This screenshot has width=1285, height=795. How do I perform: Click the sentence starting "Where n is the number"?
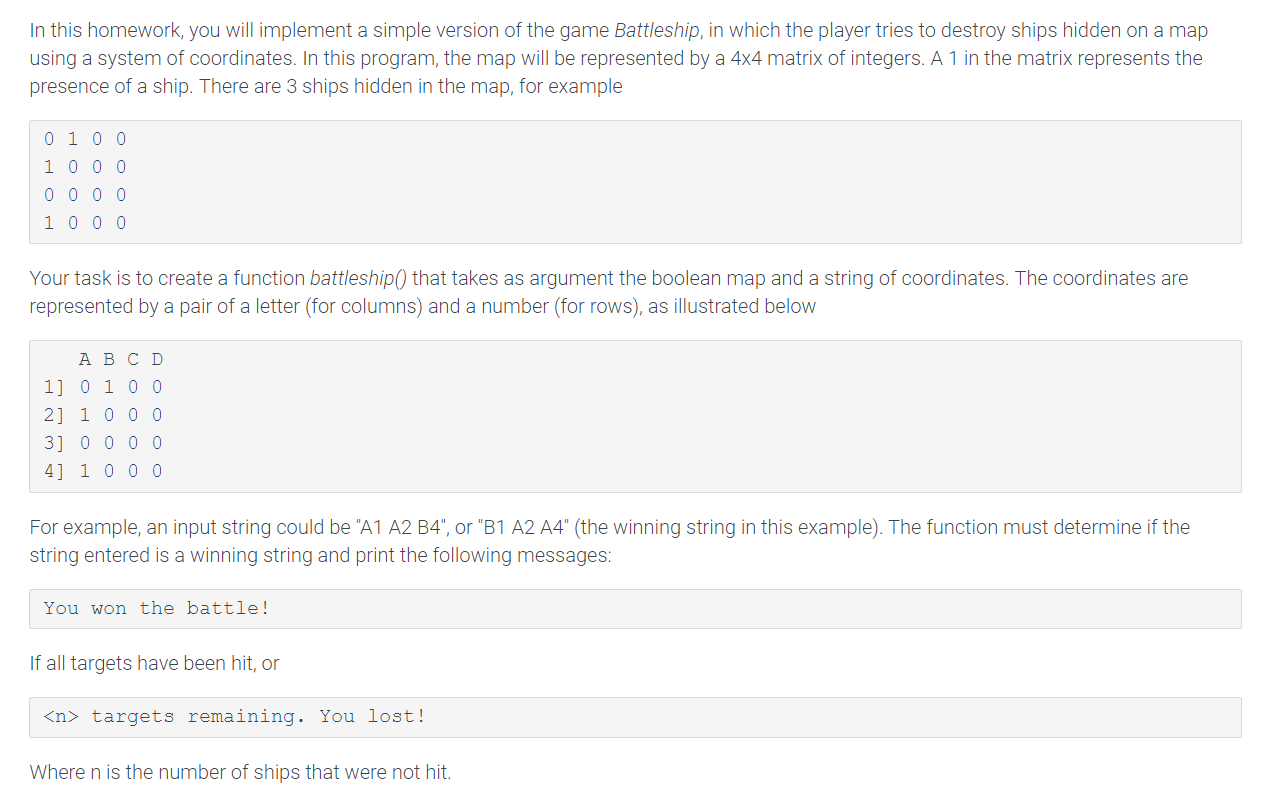pyautogui.click(x=240, y=772)
